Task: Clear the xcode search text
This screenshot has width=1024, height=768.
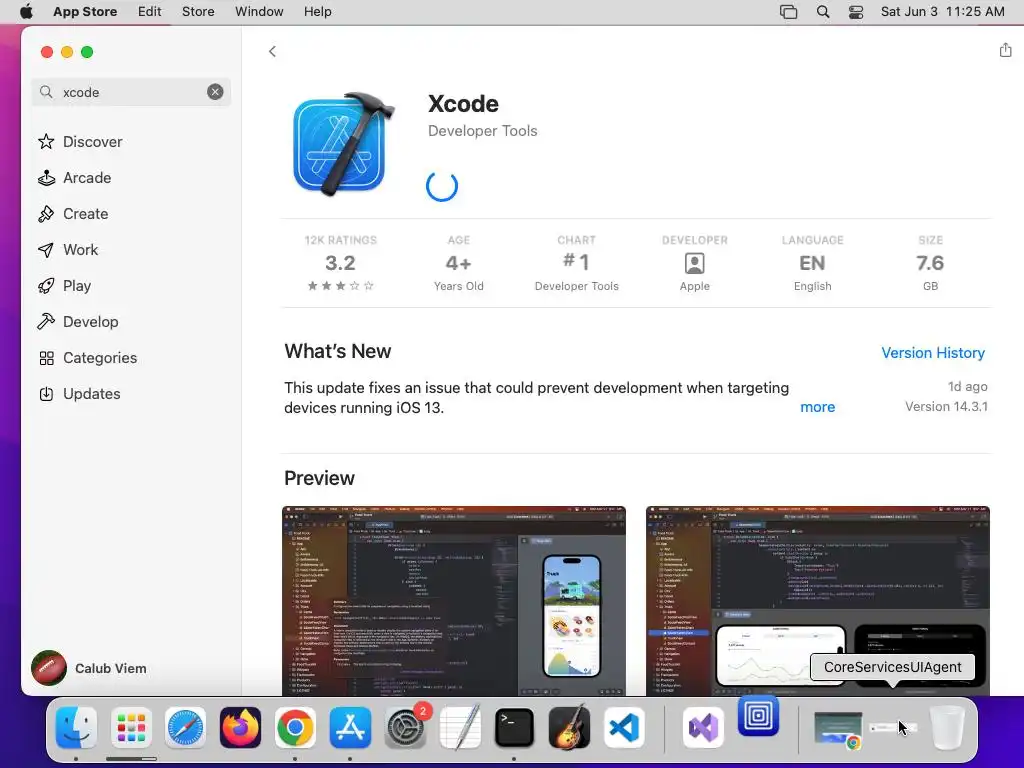Action: click(215, 92)
